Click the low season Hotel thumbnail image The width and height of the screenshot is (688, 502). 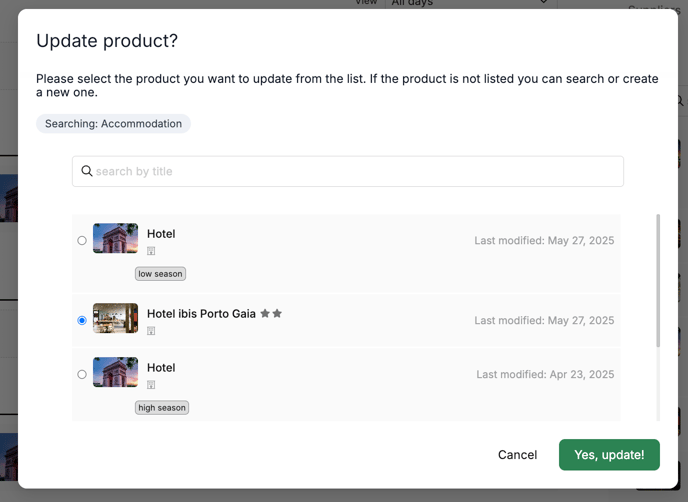coord(115,238)
